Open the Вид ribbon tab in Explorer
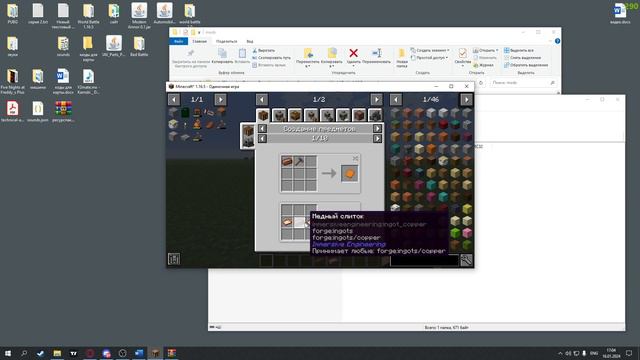 tap(250, 41)
